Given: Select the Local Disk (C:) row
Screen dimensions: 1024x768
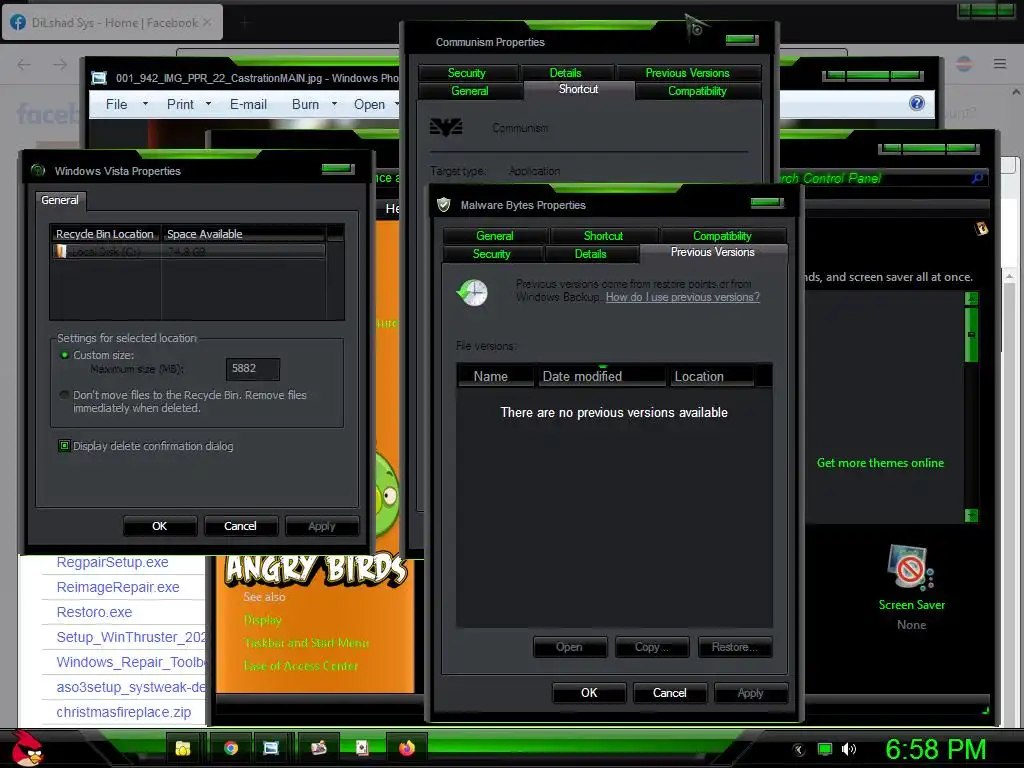Looking at the screenshot, I should click(188, 251).
